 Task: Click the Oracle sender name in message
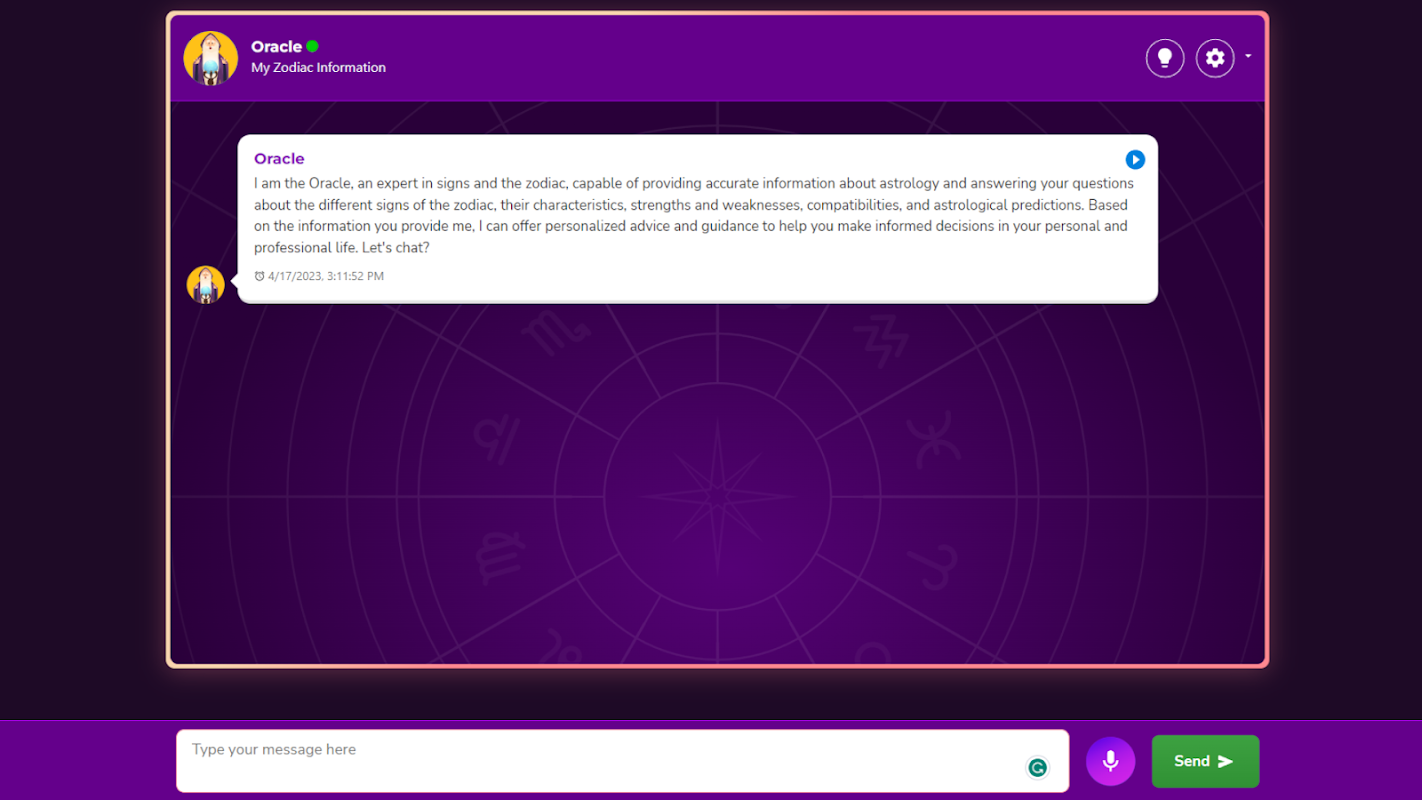(279, 159)
